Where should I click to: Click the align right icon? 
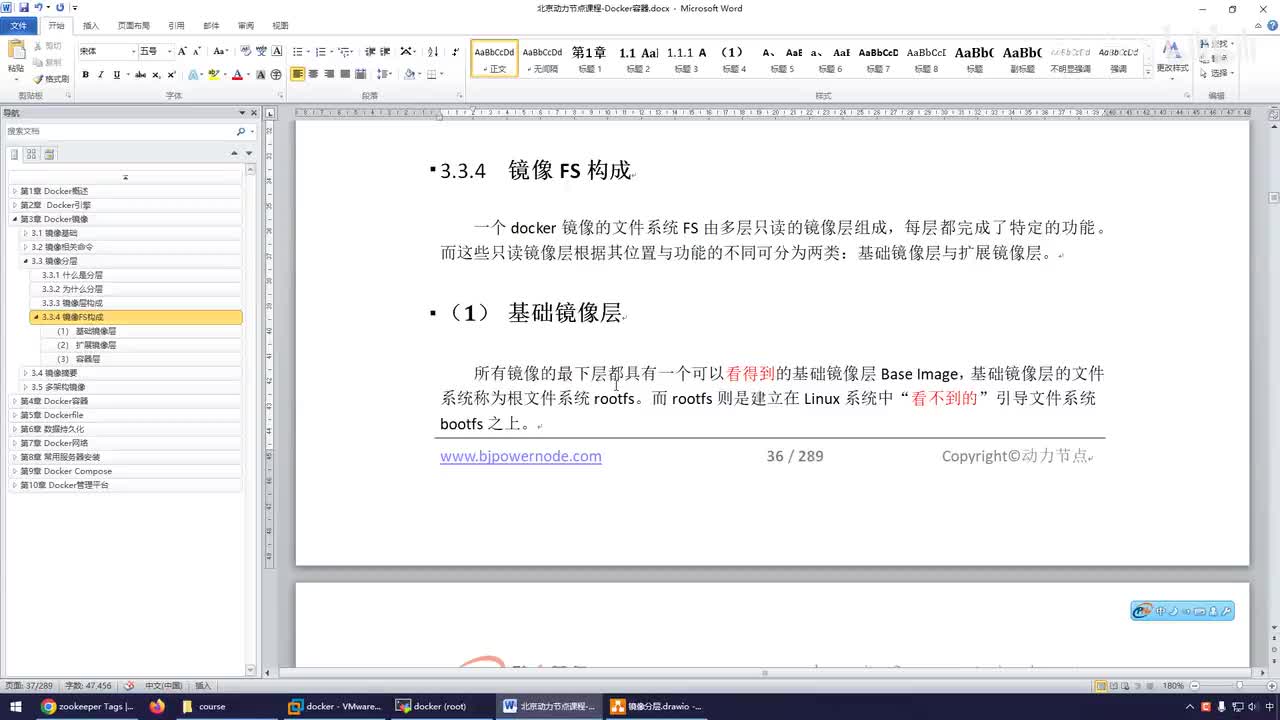pos(329,74)
